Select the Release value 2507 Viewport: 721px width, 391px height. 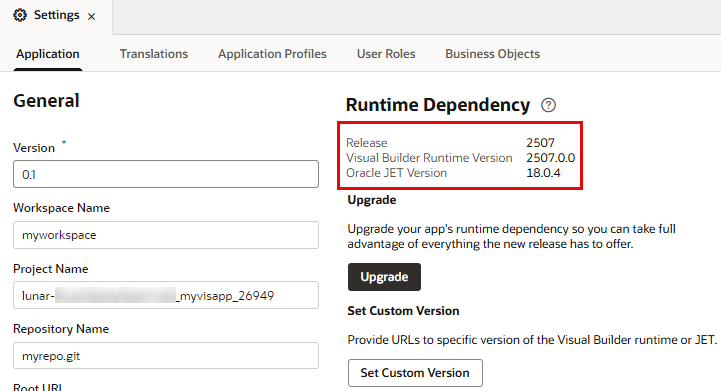click(540, 143)
